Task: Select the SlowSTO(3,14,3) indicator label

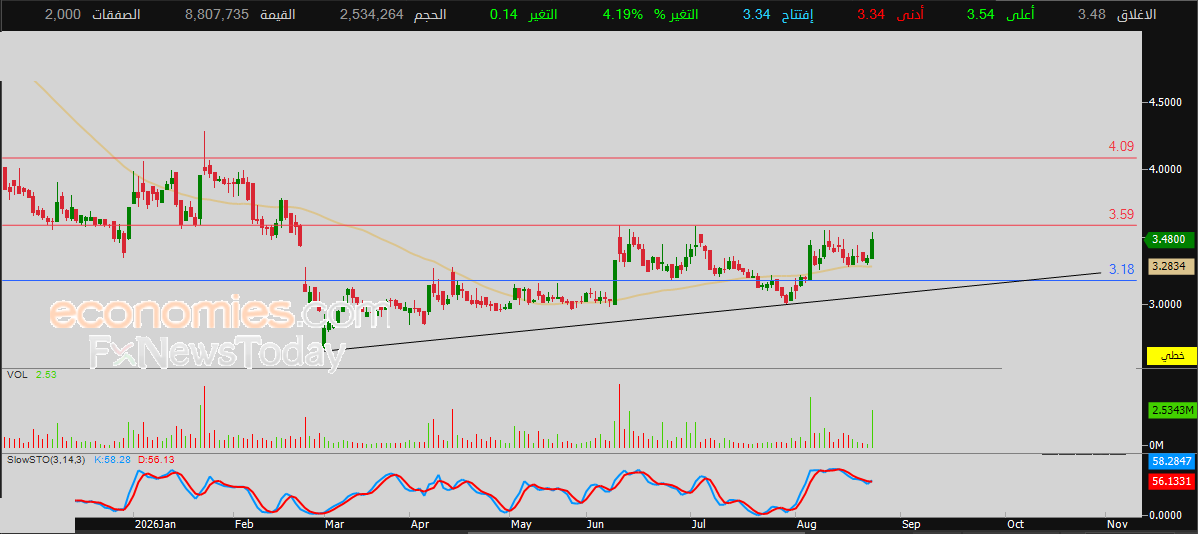Action: pos(47,459)
